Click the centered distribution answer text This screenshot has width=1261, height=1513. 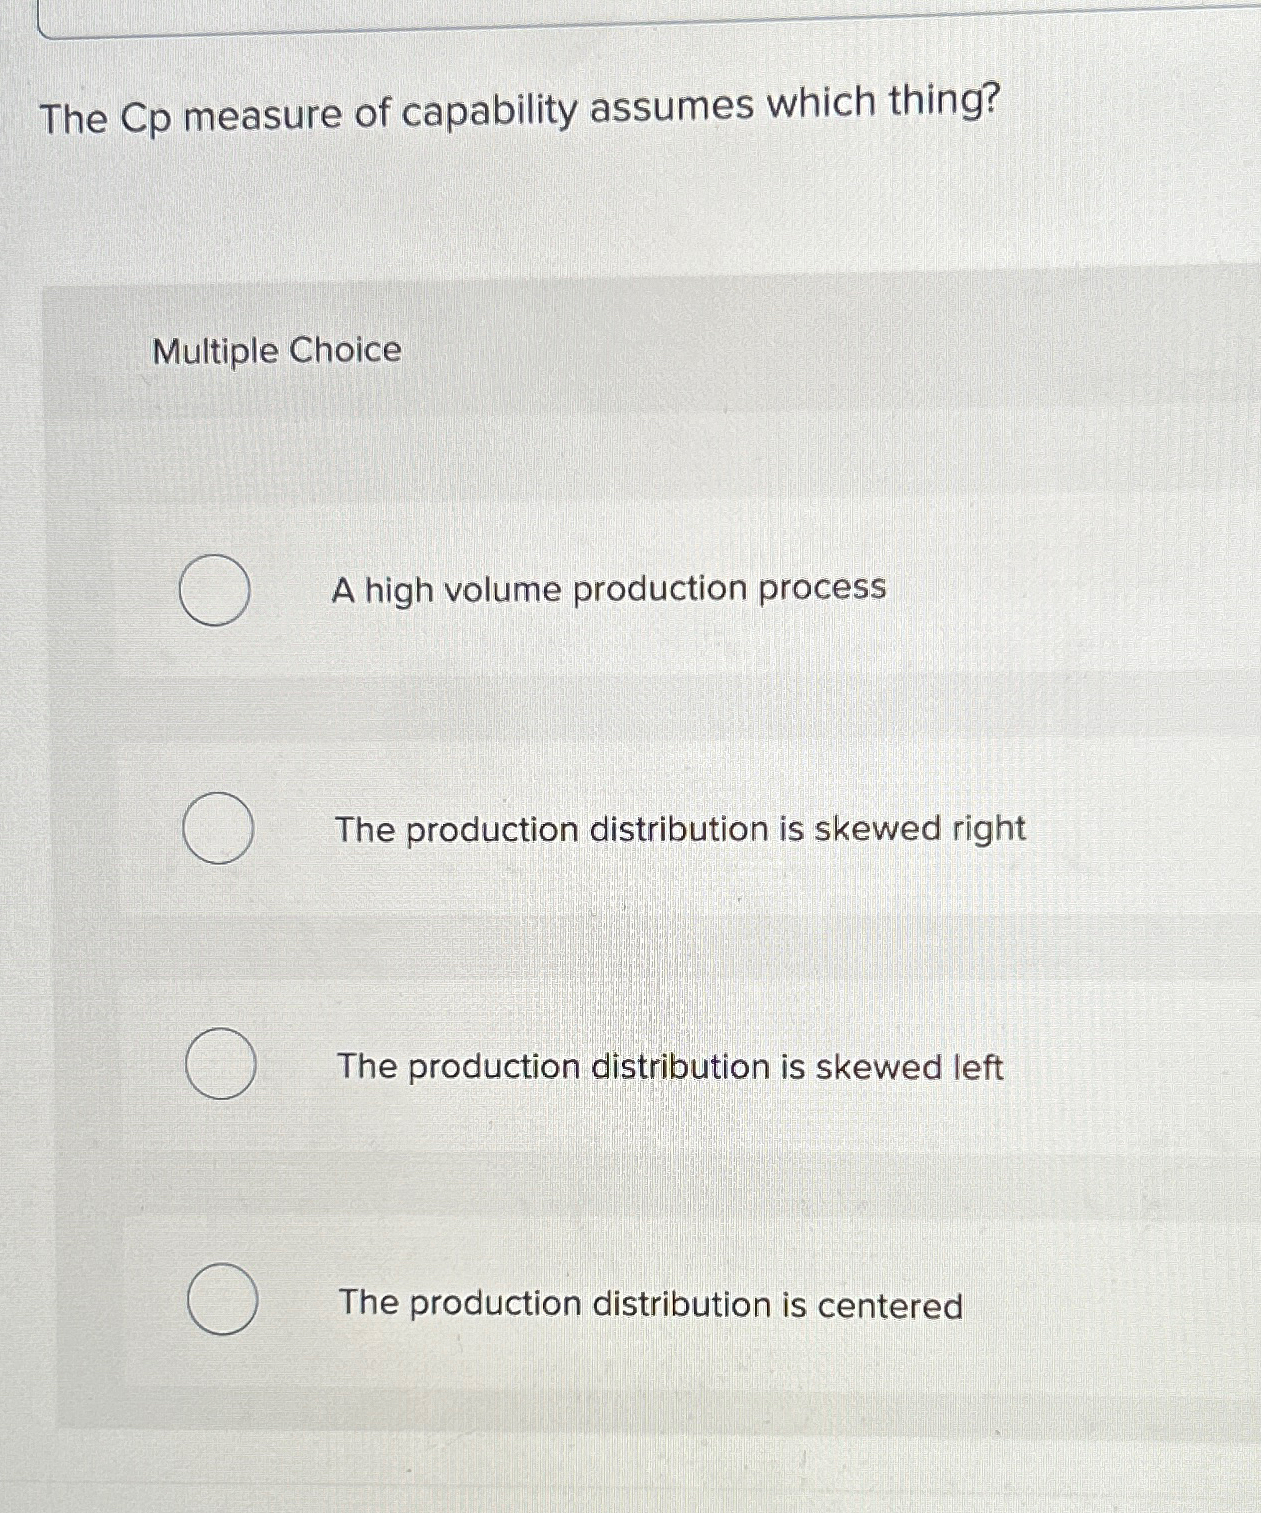[650, 1304]
